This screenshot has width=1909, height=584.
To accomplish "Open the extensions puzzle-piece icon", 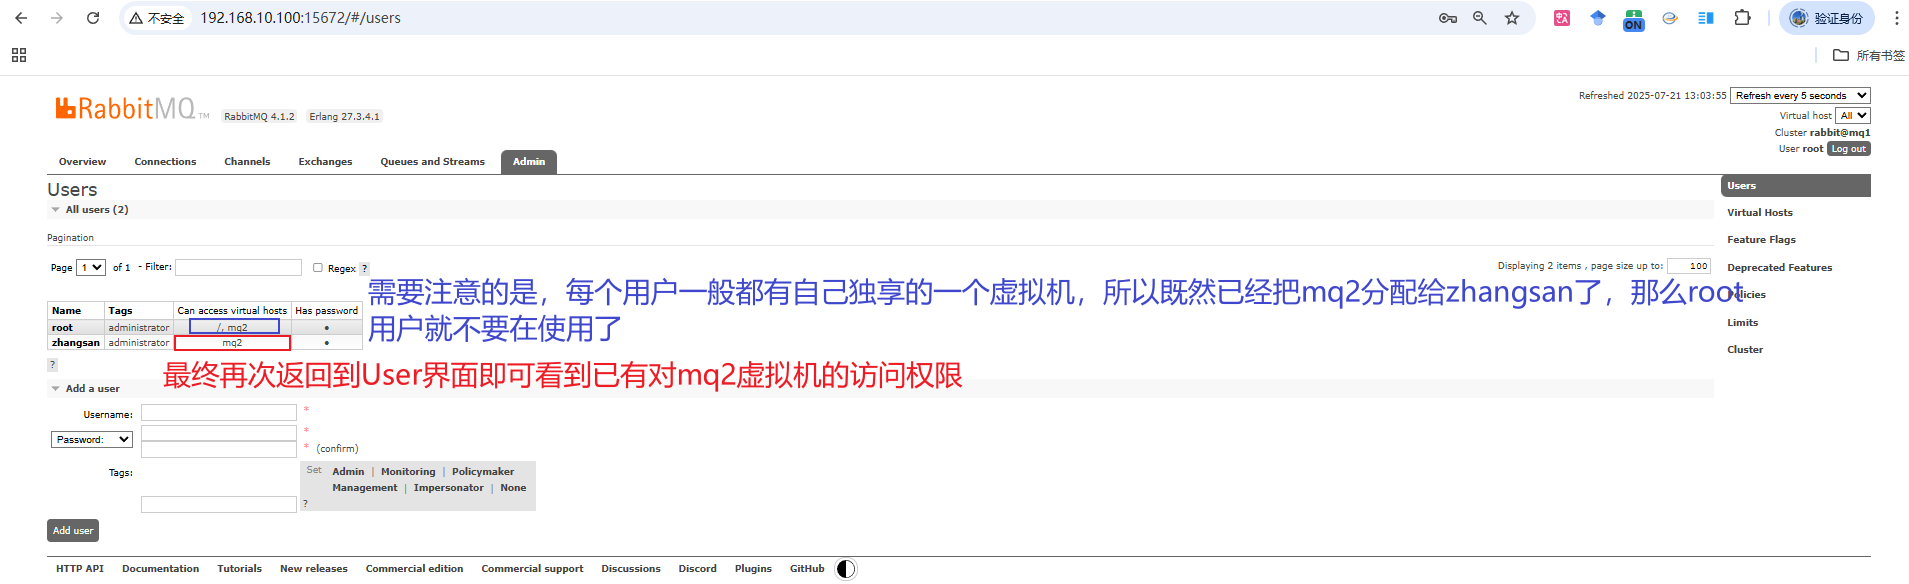I will pos(1742,18).
